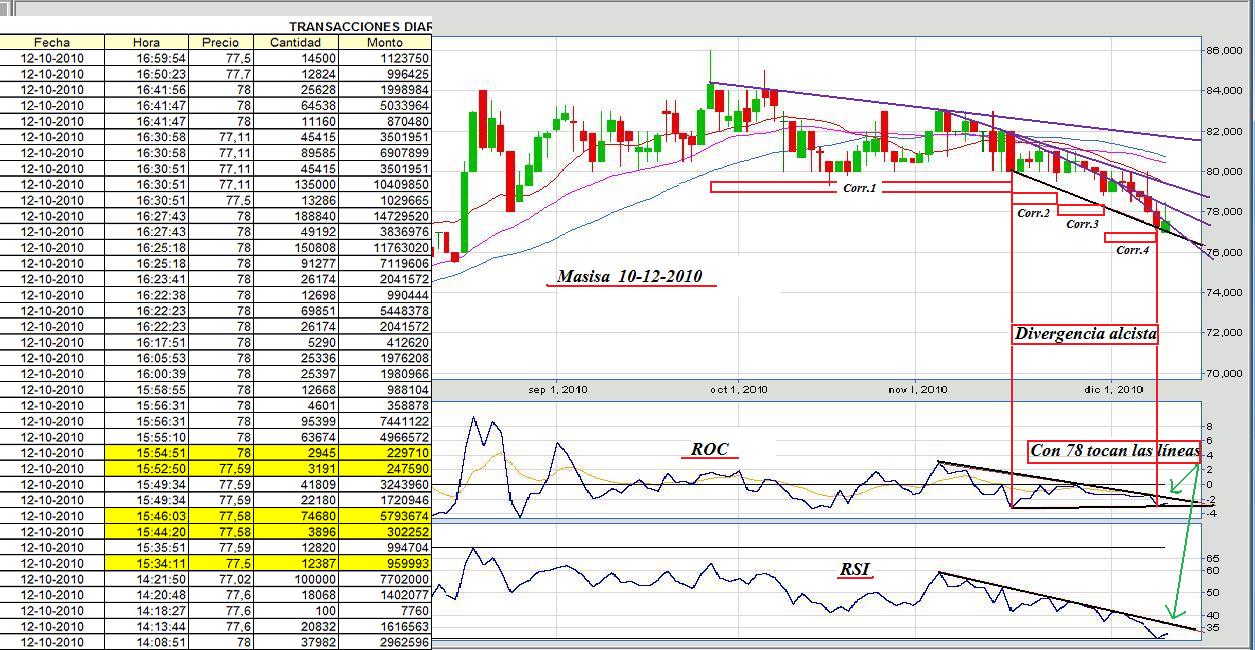Screen dimensions: 1255x650
Task: Click the dic 1, 2010 axis date
Action: click(x=1114, y=390)
